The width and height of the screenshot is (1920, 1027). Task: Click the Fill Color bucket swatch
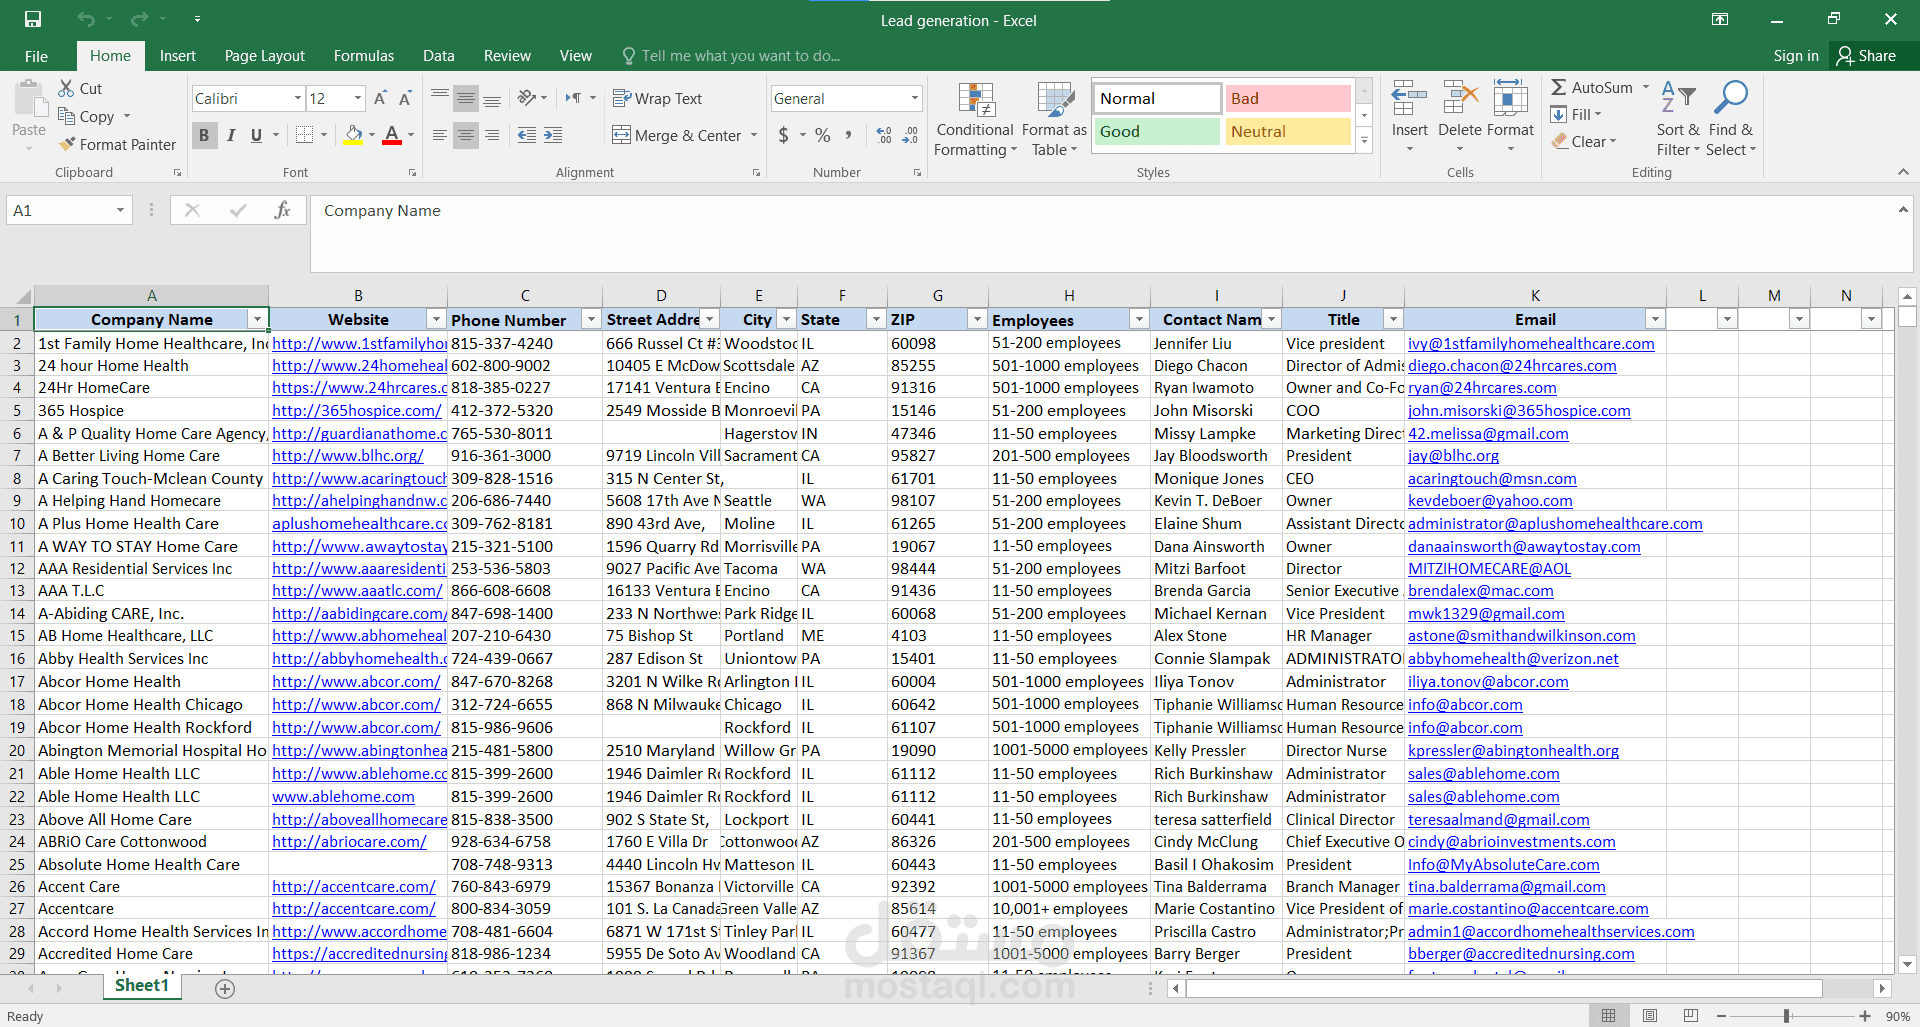coord(353,135)
